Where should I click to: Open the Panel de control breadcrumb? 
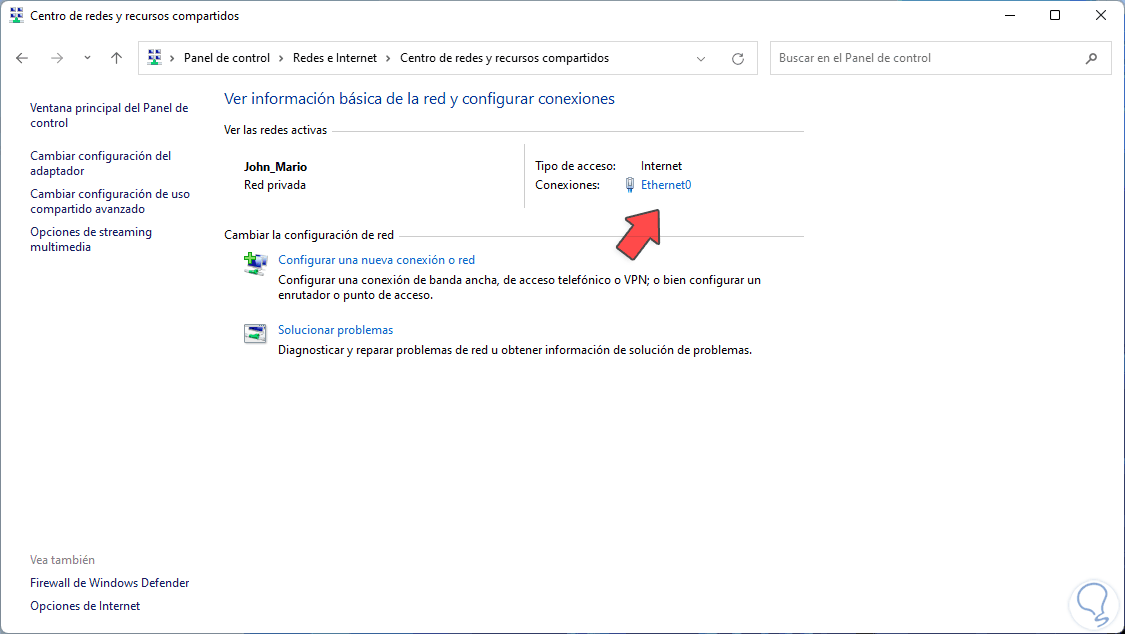227,58
